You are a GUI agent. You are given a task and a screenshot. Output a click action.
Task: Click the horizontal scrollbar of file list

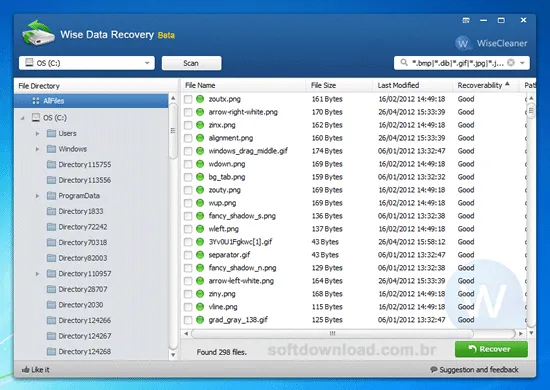pyautogui.click(x=332, y=333)
